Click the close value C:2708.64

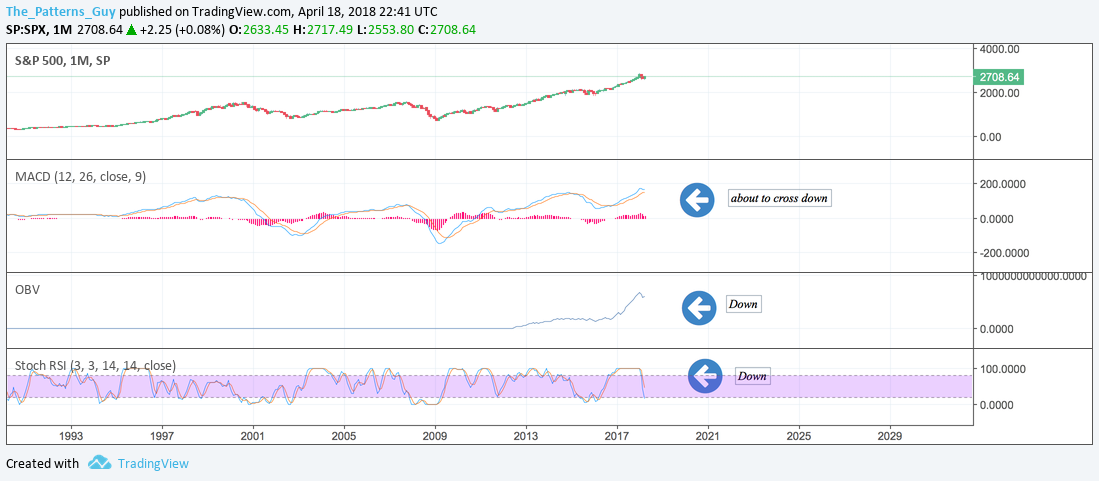(446, 30)
